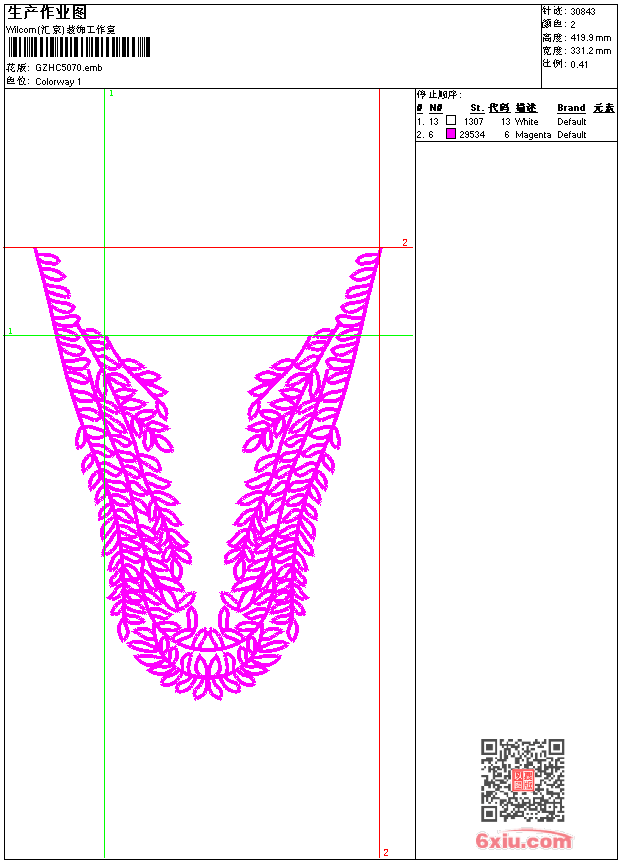This screenshot has width=620, height=860.
Task: Click the scale value 0.41
Action: click(x=579, y=63)
